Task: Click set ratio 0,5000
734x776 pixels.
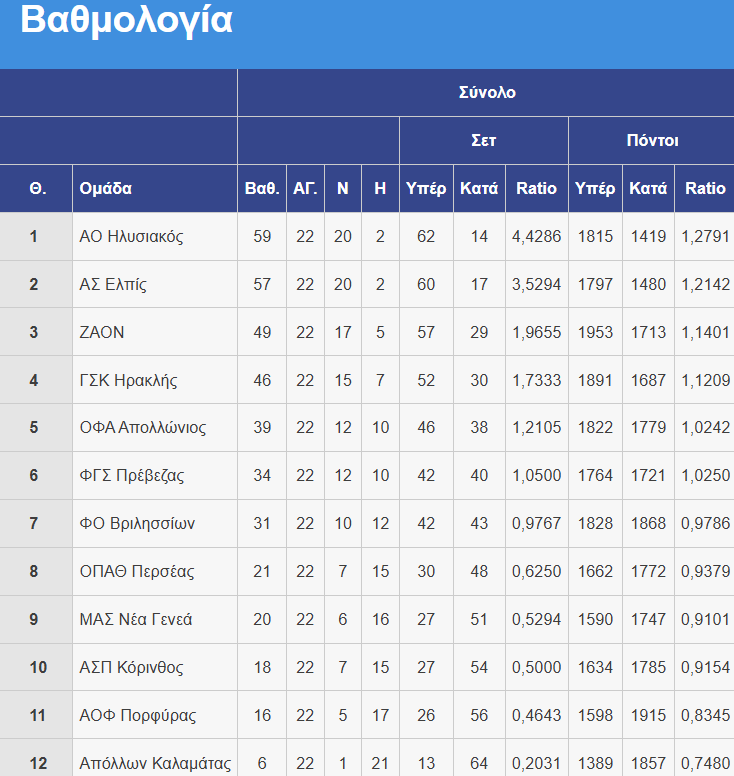Action: pos(537,668)
